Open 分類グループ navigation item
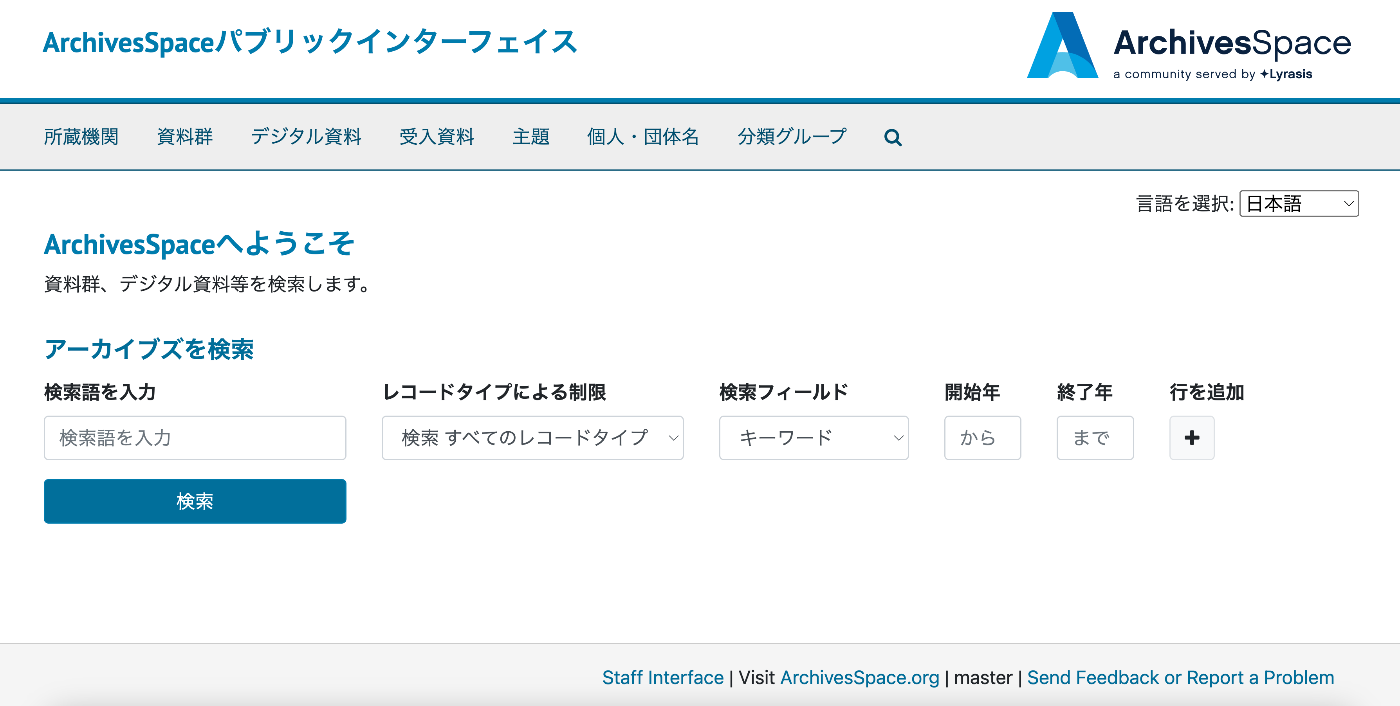 click(792, 137)
